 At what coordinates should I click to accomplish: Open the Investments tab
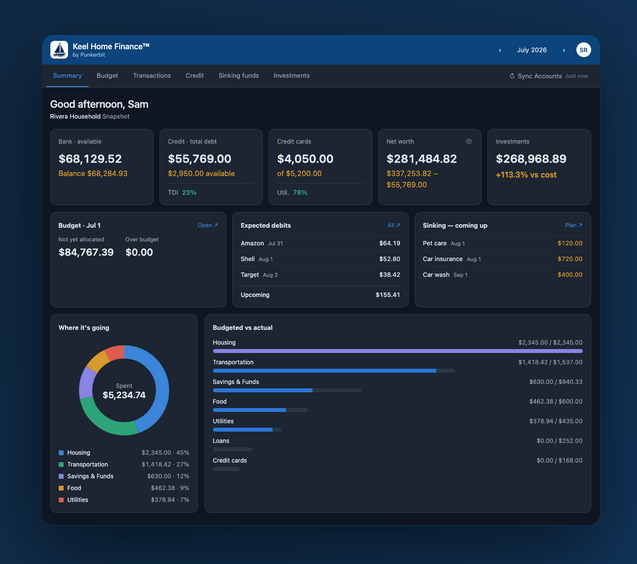click(291, 76)
